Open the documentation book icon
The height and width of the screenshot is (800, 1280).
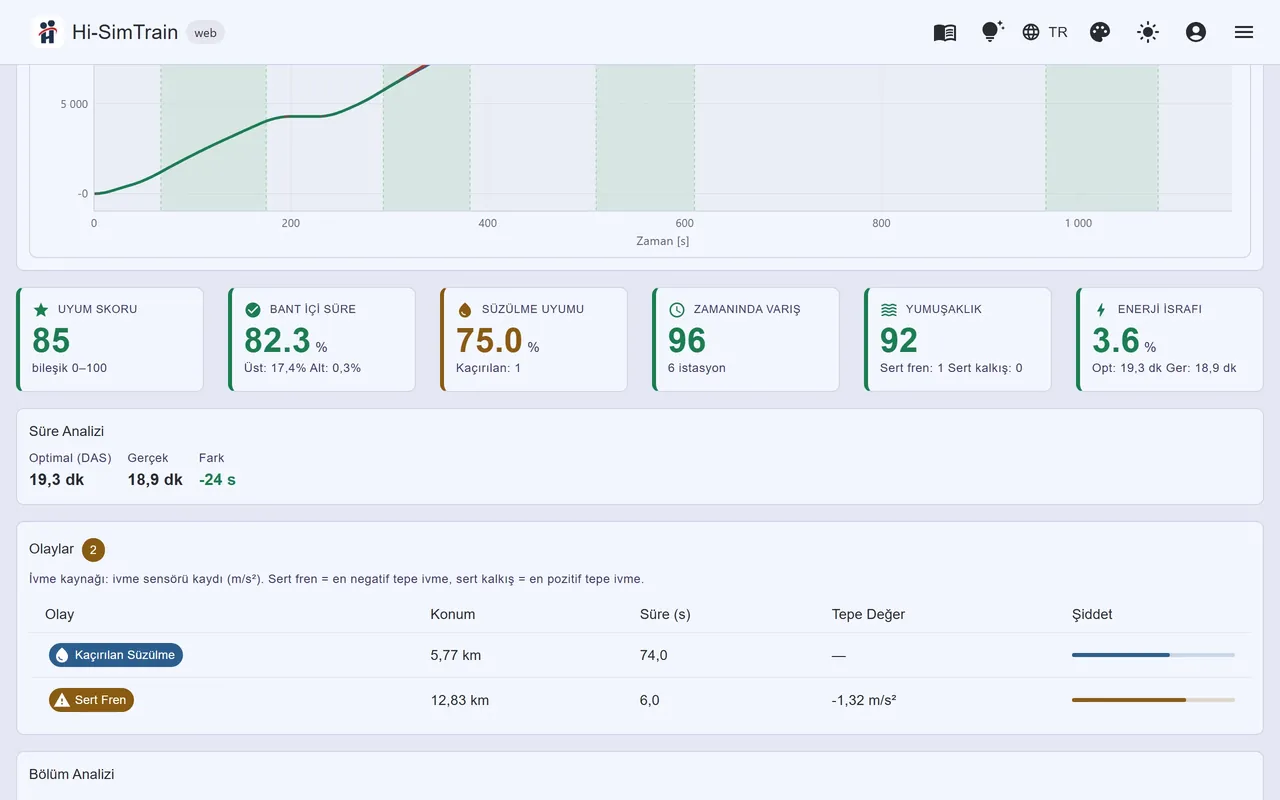[x=945, y=32]
